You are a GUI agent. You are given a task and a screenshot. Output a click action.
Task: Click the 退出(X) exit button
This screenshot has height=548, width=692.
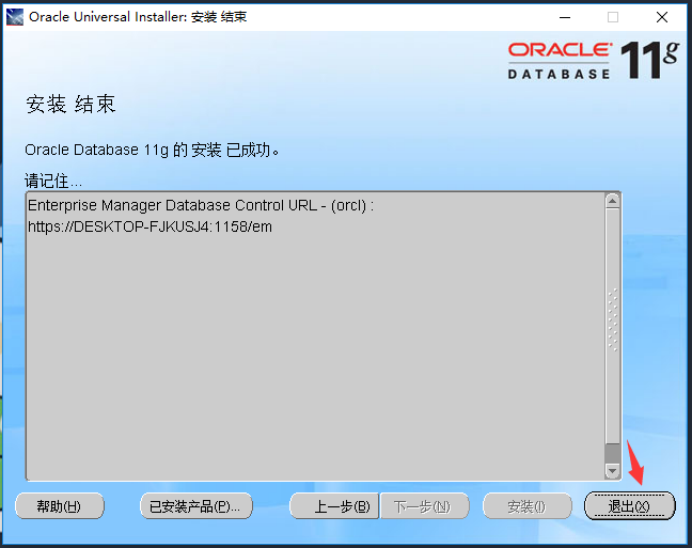[629, 506]
